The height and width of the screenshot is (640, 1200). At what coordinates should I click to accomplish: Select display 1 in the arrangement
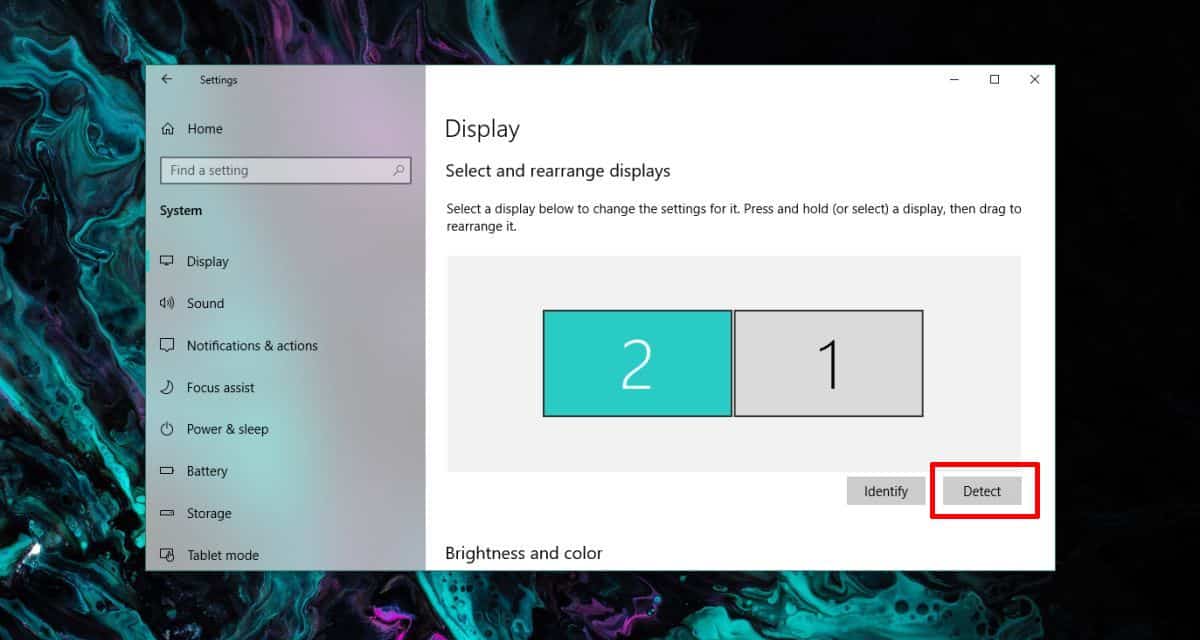tap(829, 363)
